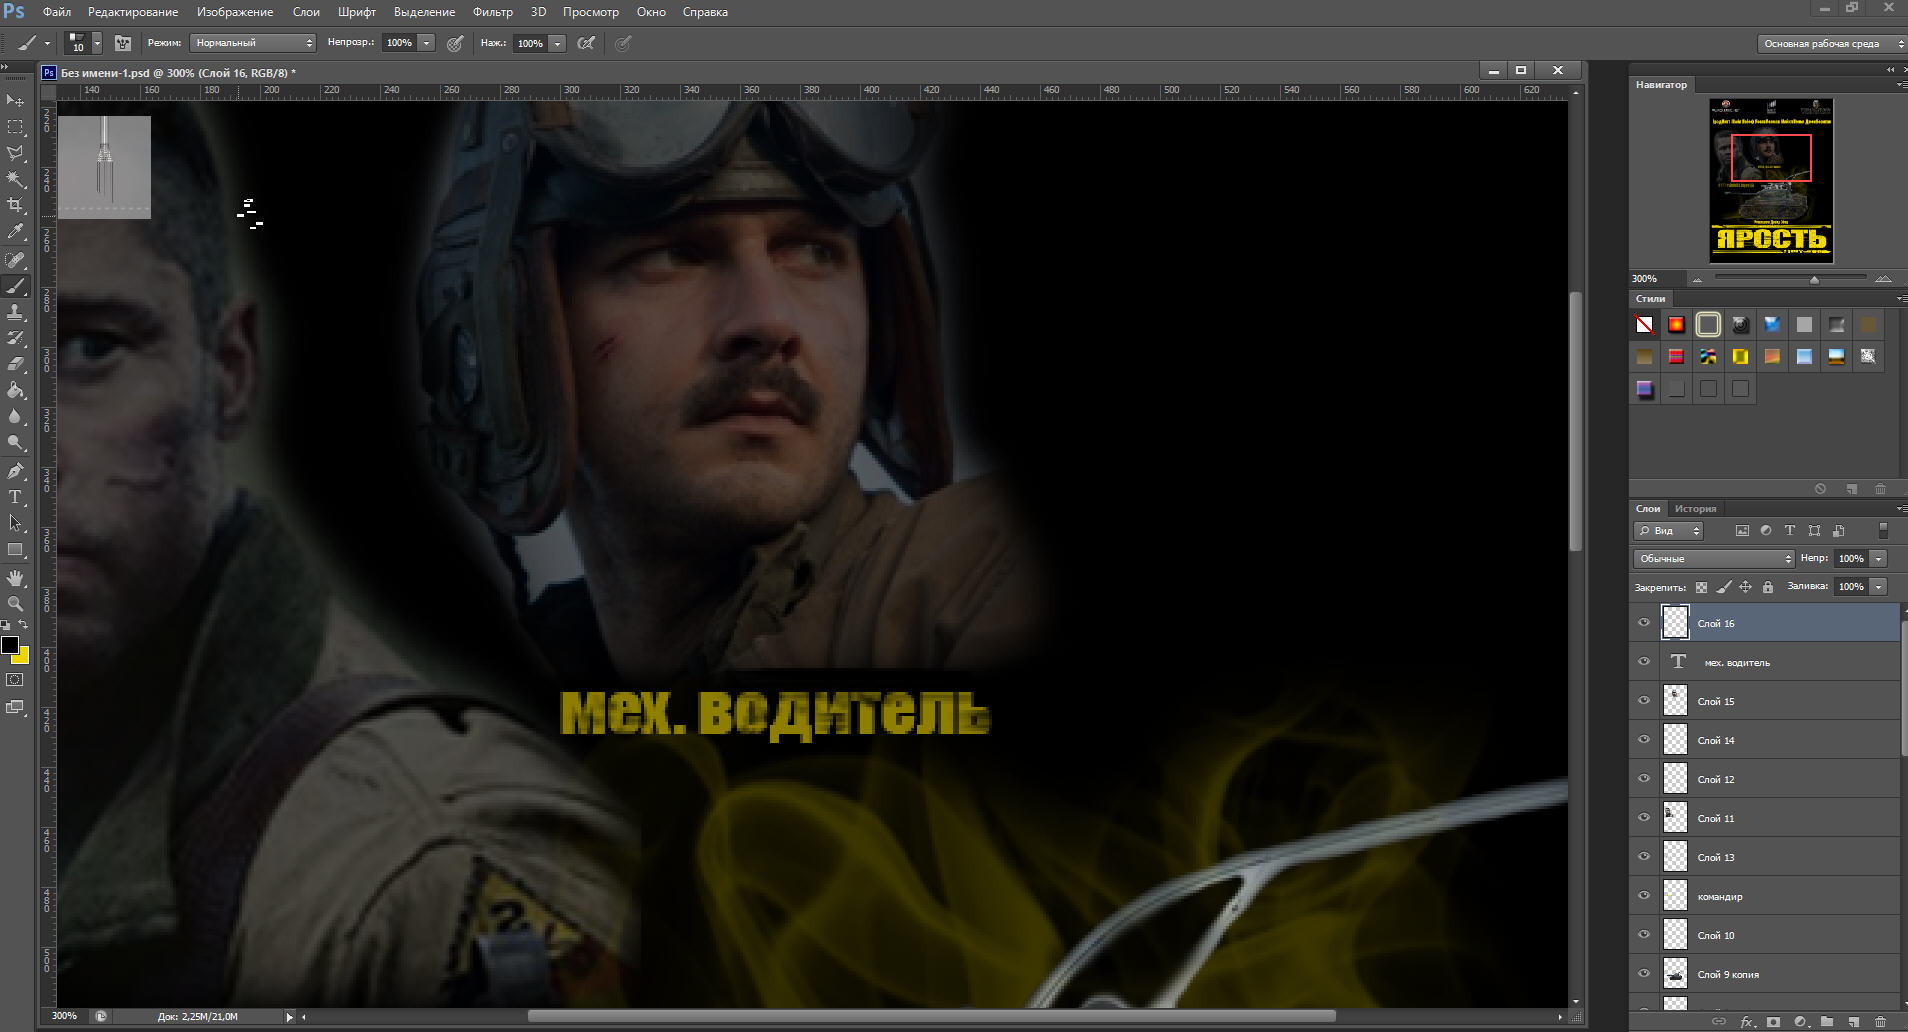Open the brush flow slider dropdown arrow
1908x1032 pixels.
point(558,43)
